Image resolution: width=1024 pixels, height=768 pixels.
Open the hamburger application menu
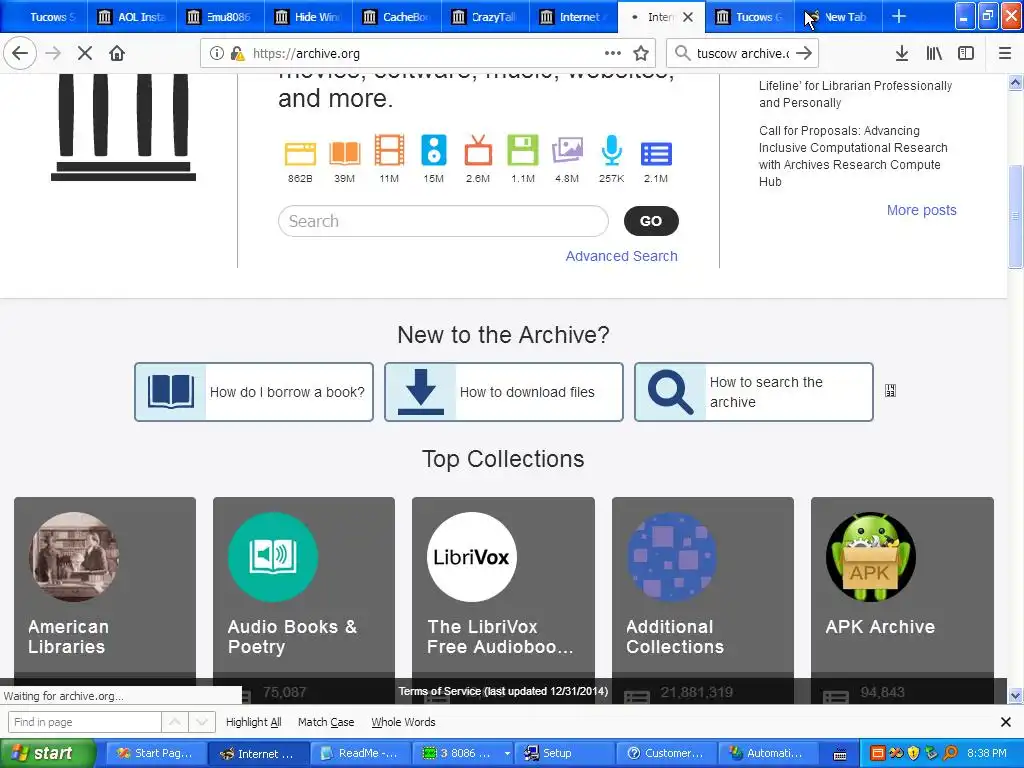click(x=1005, y=54)
